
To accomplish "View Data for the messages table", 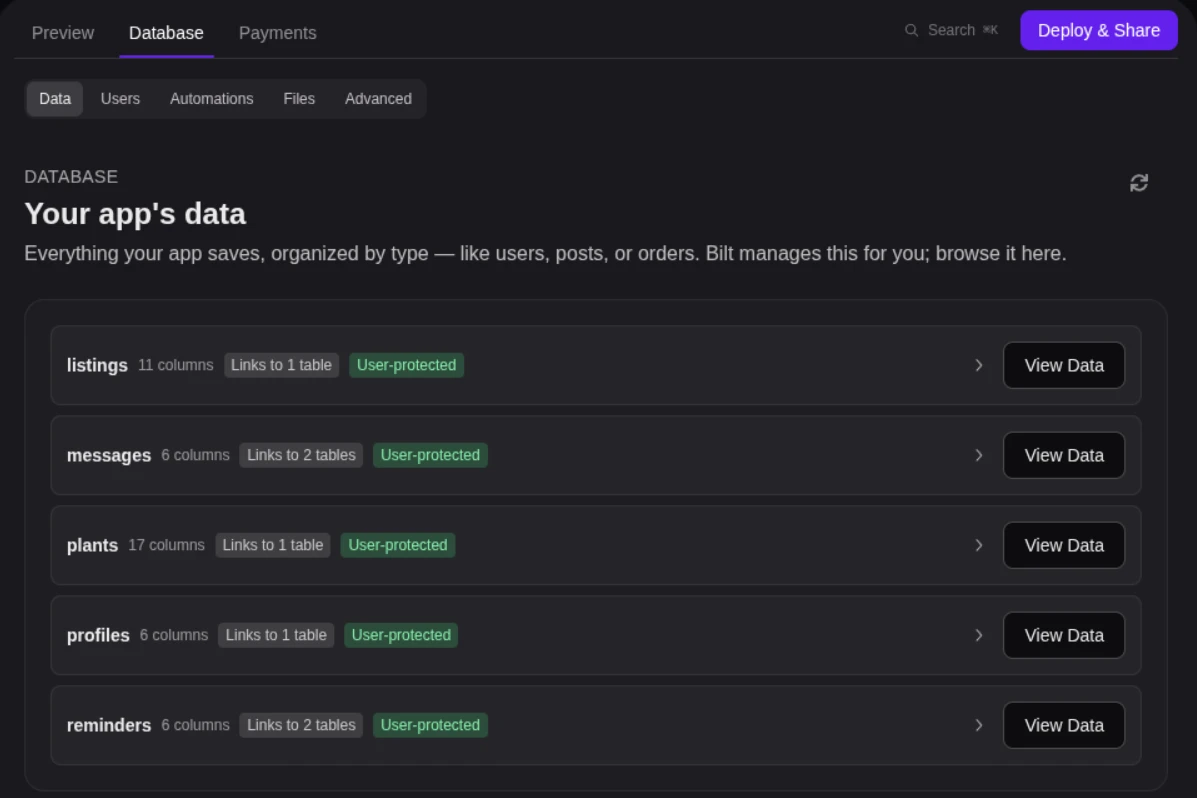I will (x=1063, y=456).
